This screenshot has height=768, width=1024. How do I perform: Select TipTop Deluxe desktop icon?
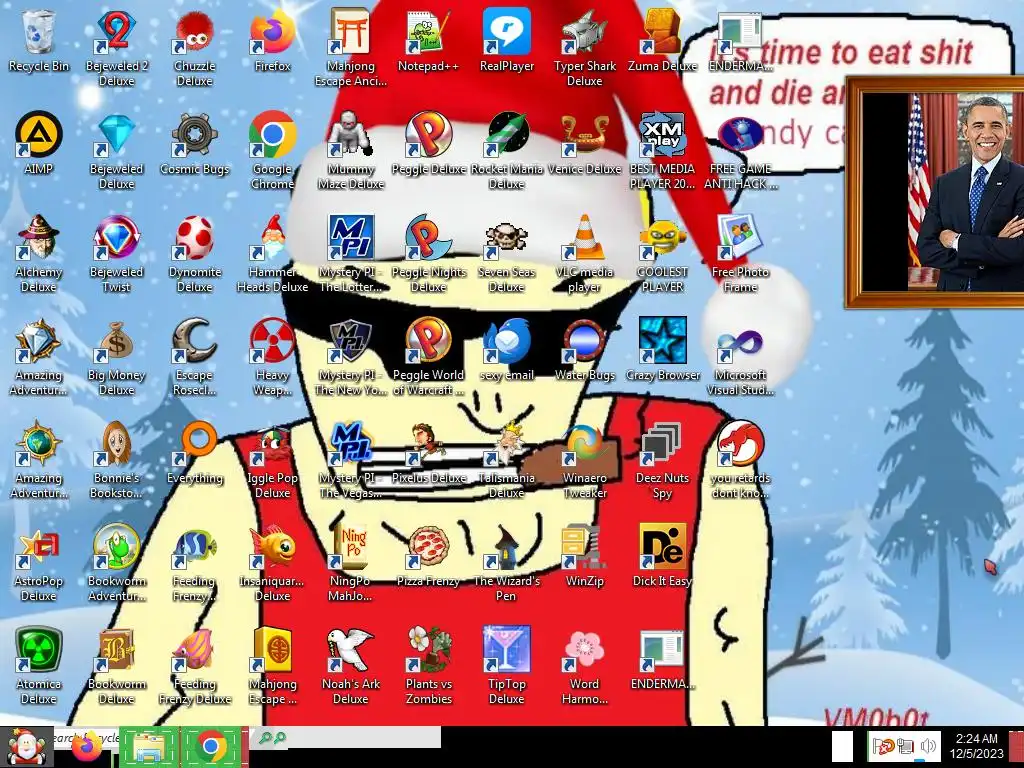(507, 667)
